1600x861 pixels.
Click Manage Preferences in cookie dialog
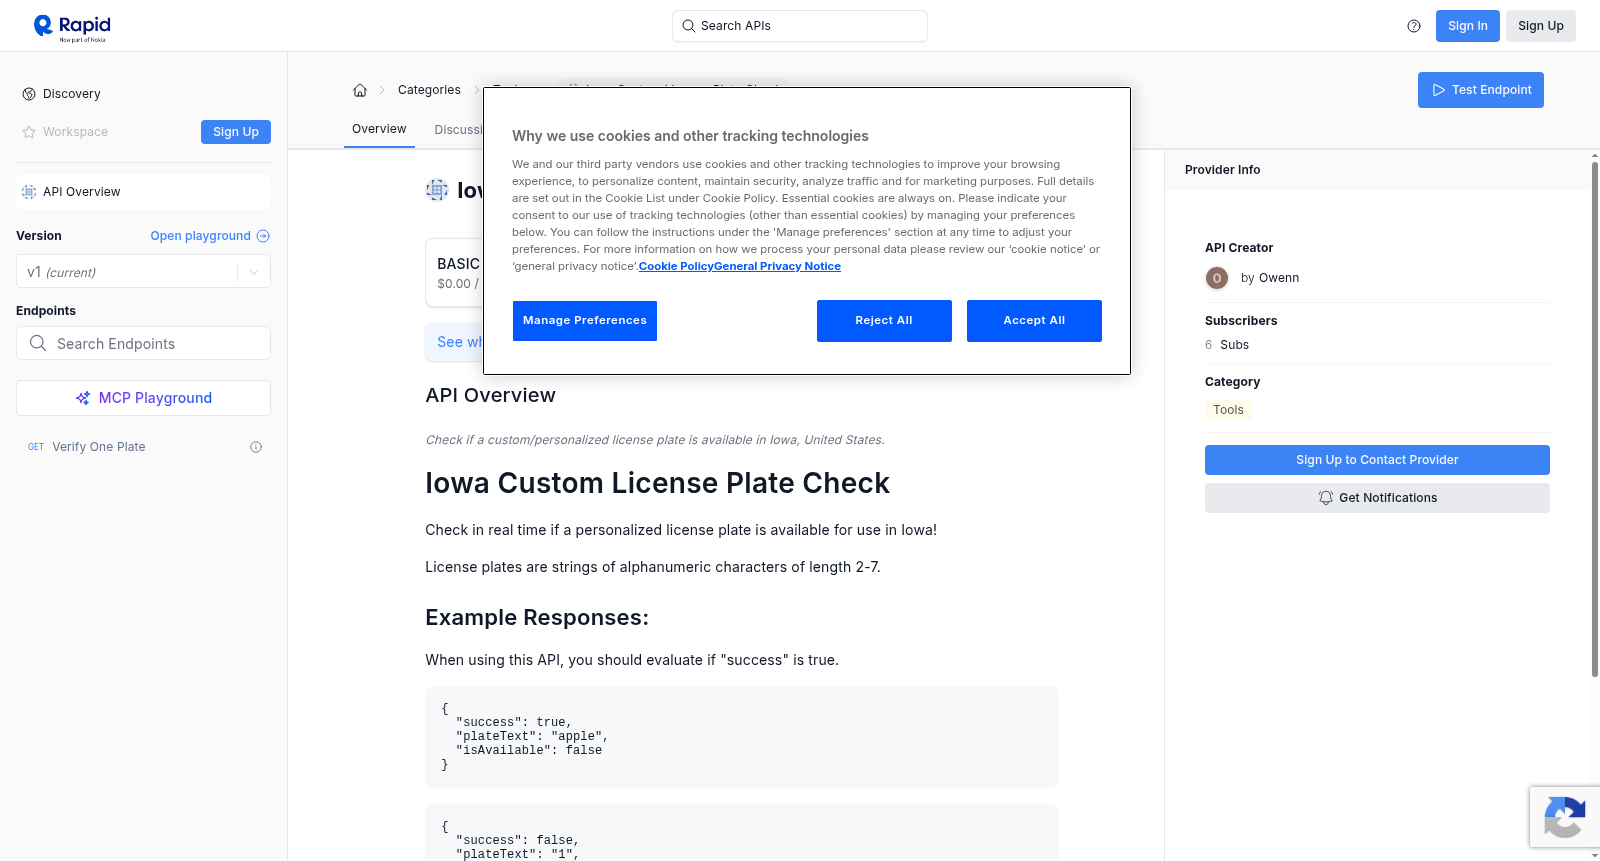click(585, 321)
